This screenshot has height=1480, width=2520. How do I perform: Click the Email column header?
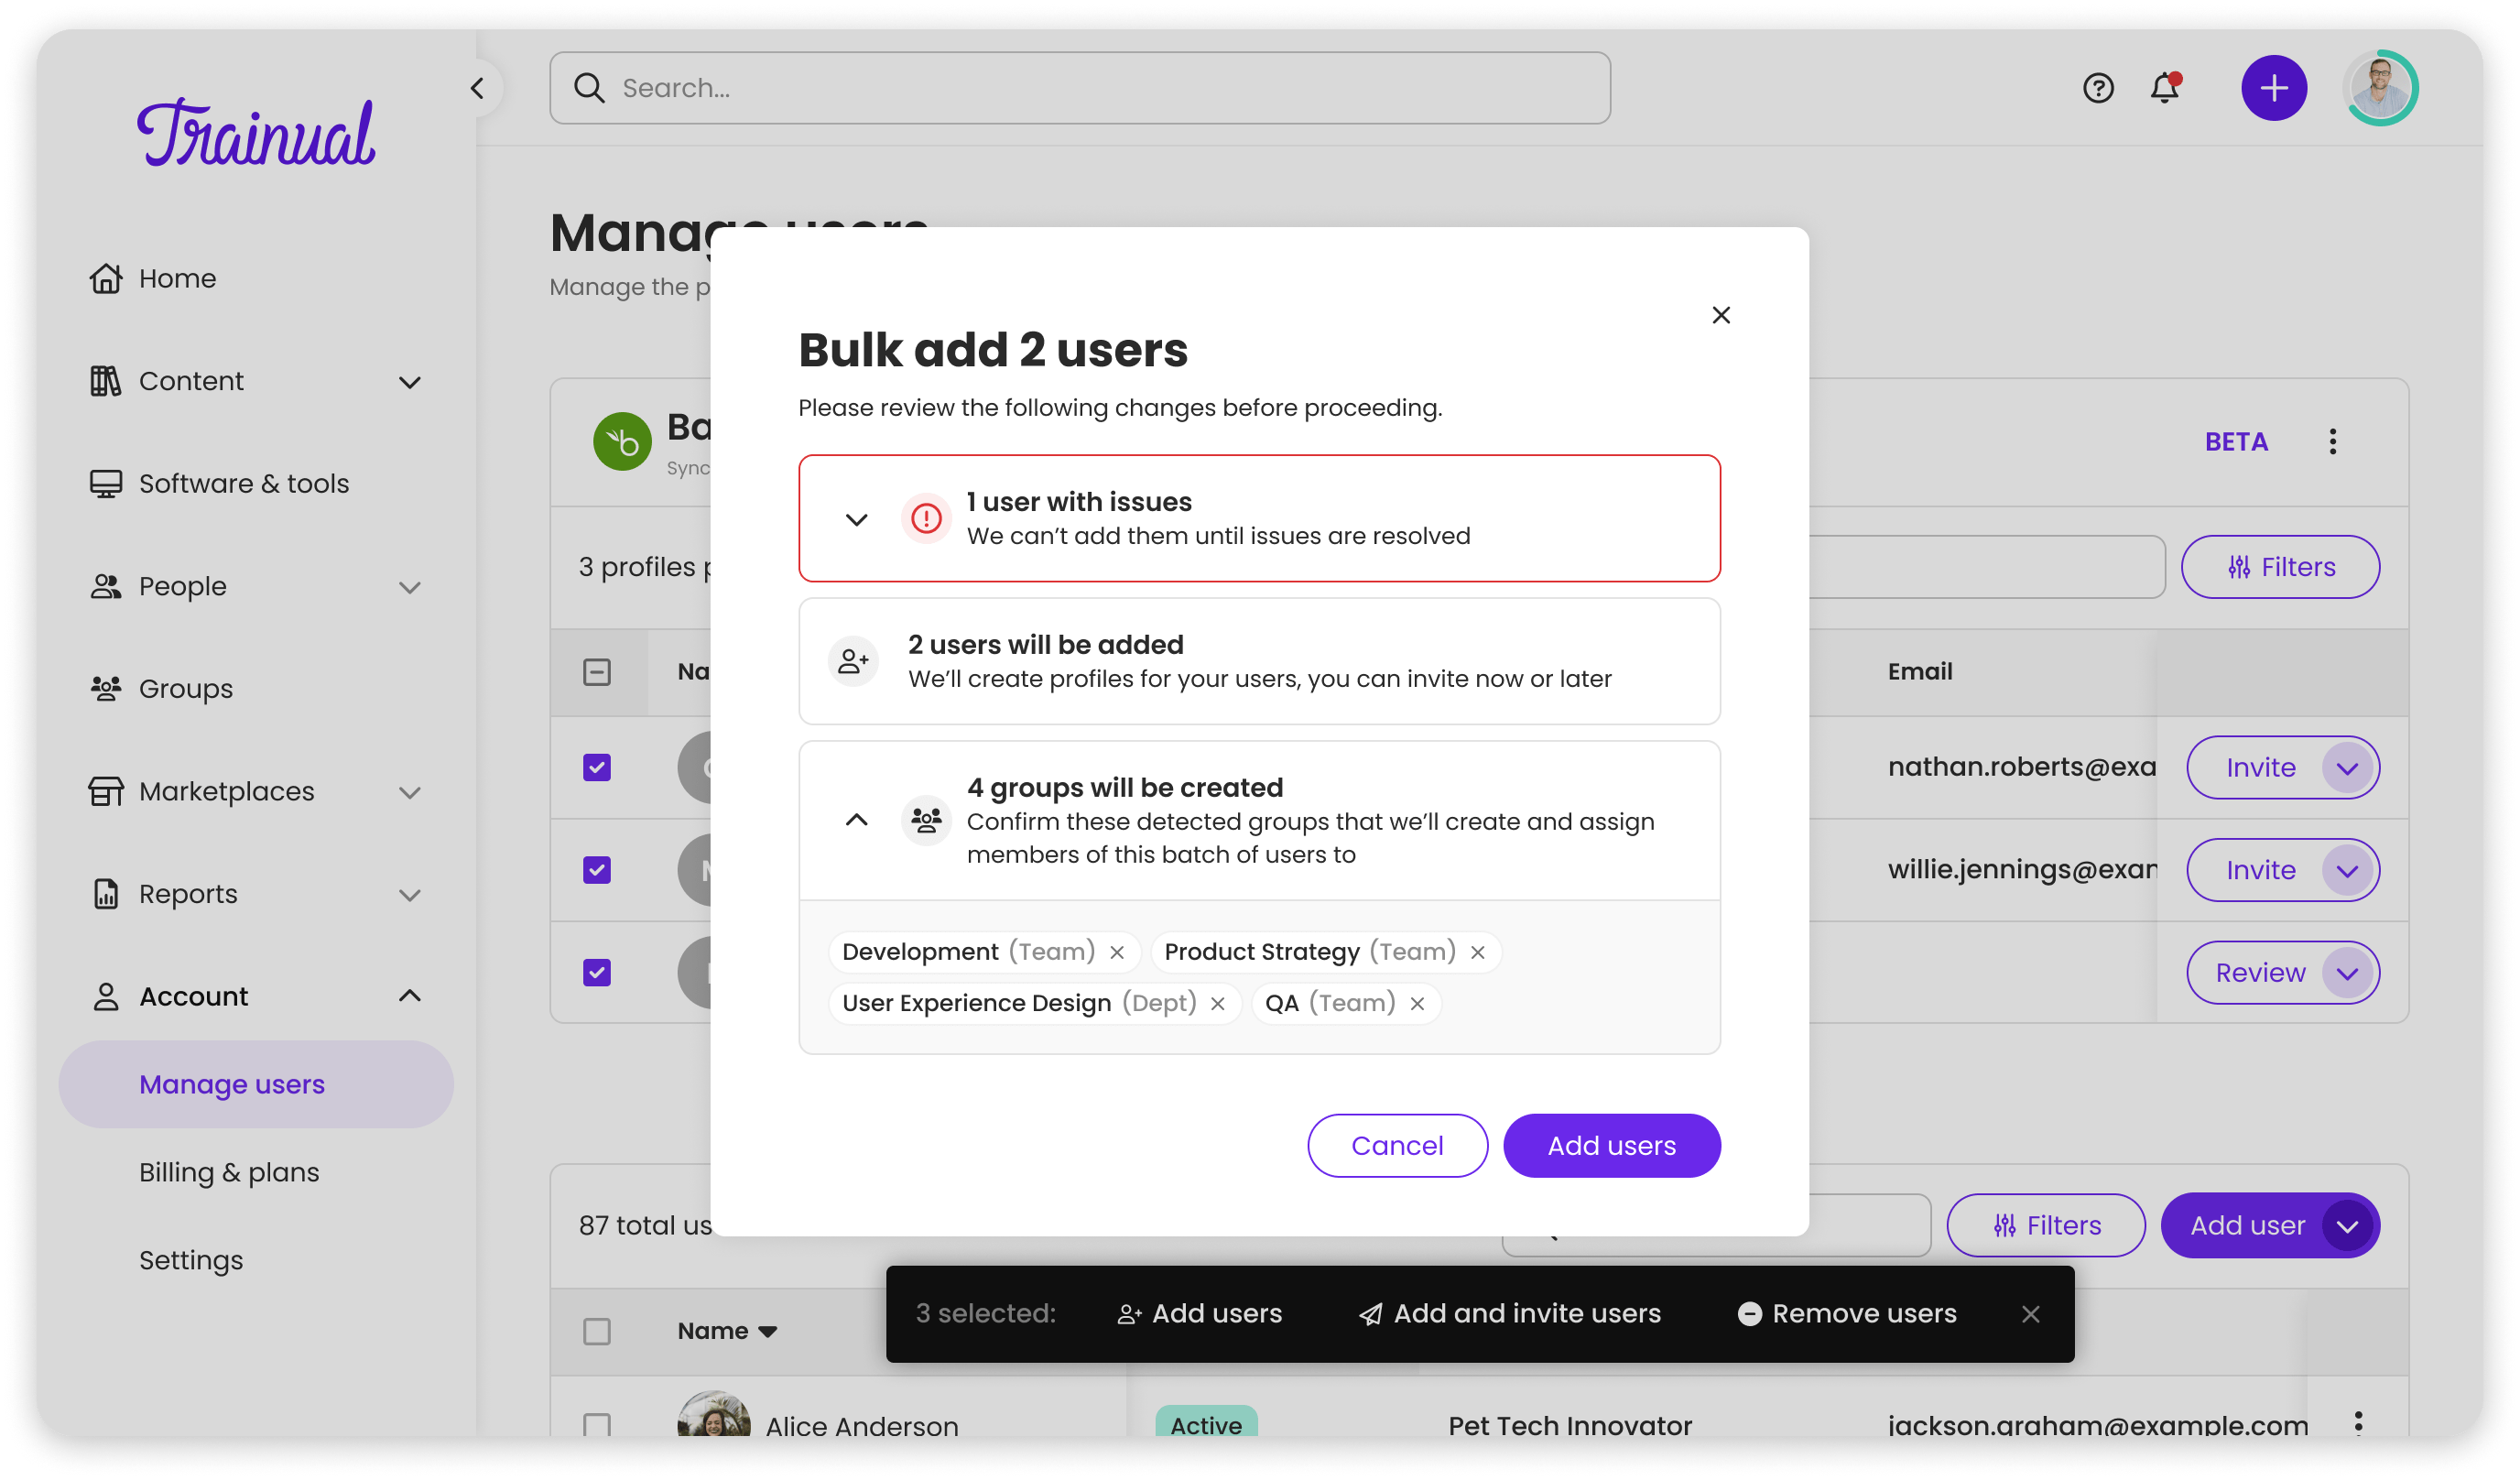coord(1919,671)
